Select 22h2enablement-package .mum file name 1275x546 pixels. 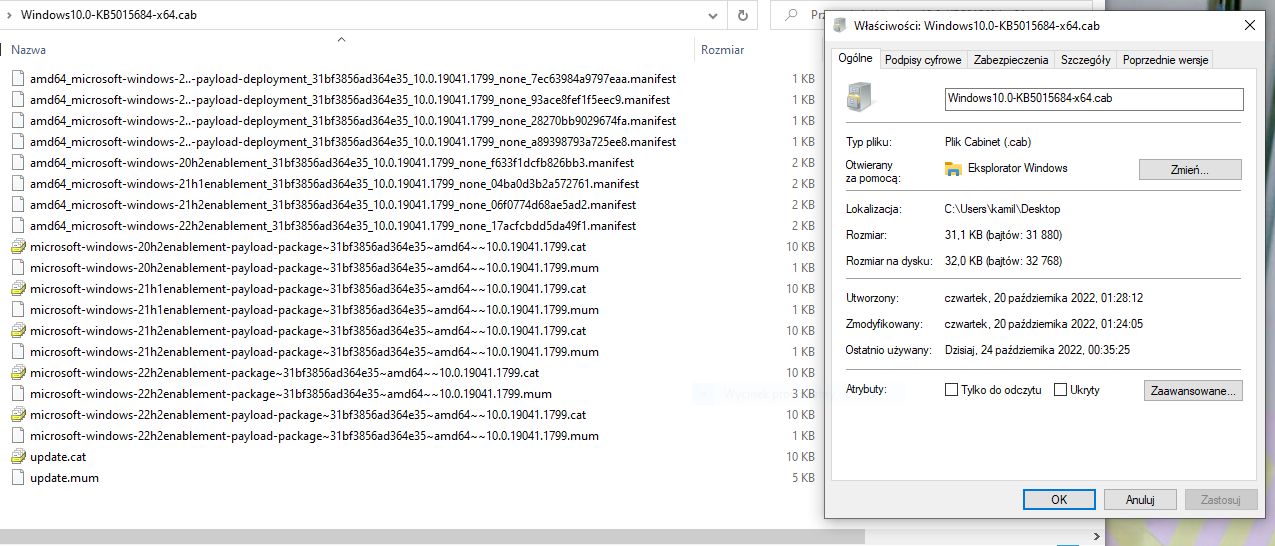[290, 394]
